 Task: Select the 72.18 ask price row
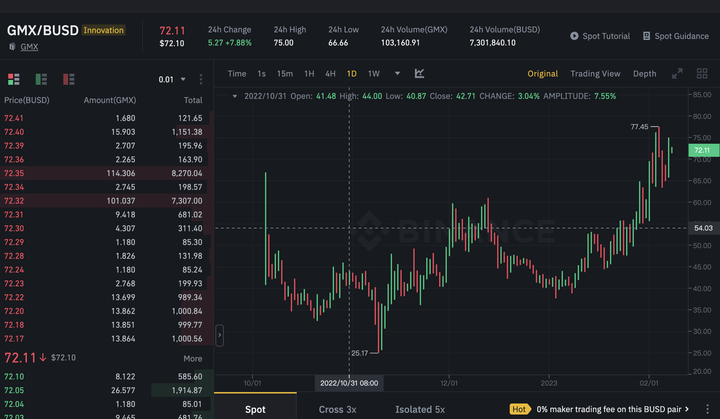tap(107, 325)
